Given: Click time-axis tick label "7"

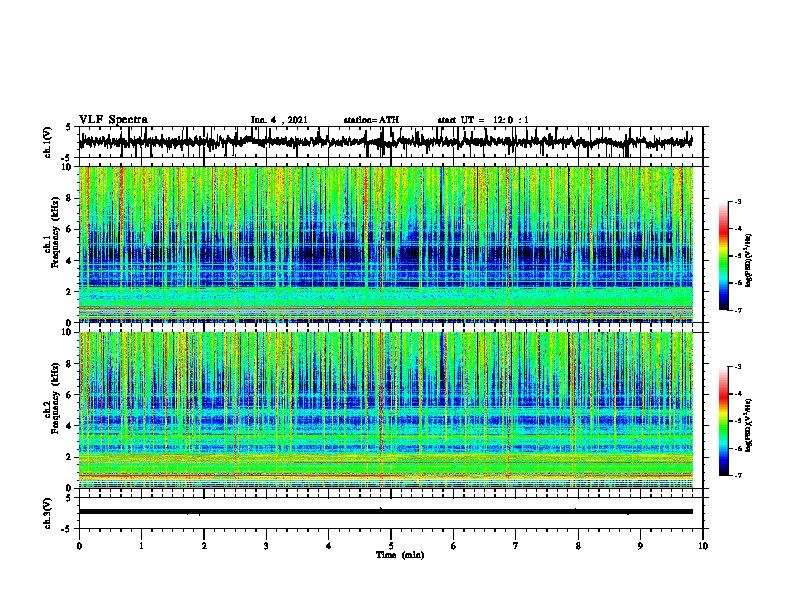Looking at the screenshot, I should (516, 546).
